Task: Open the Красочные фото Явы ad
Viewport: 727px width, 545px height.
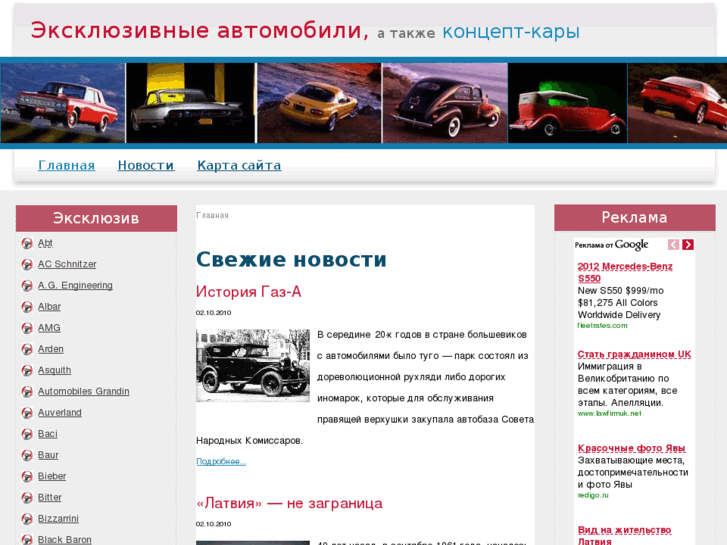Action: (631, 448)
